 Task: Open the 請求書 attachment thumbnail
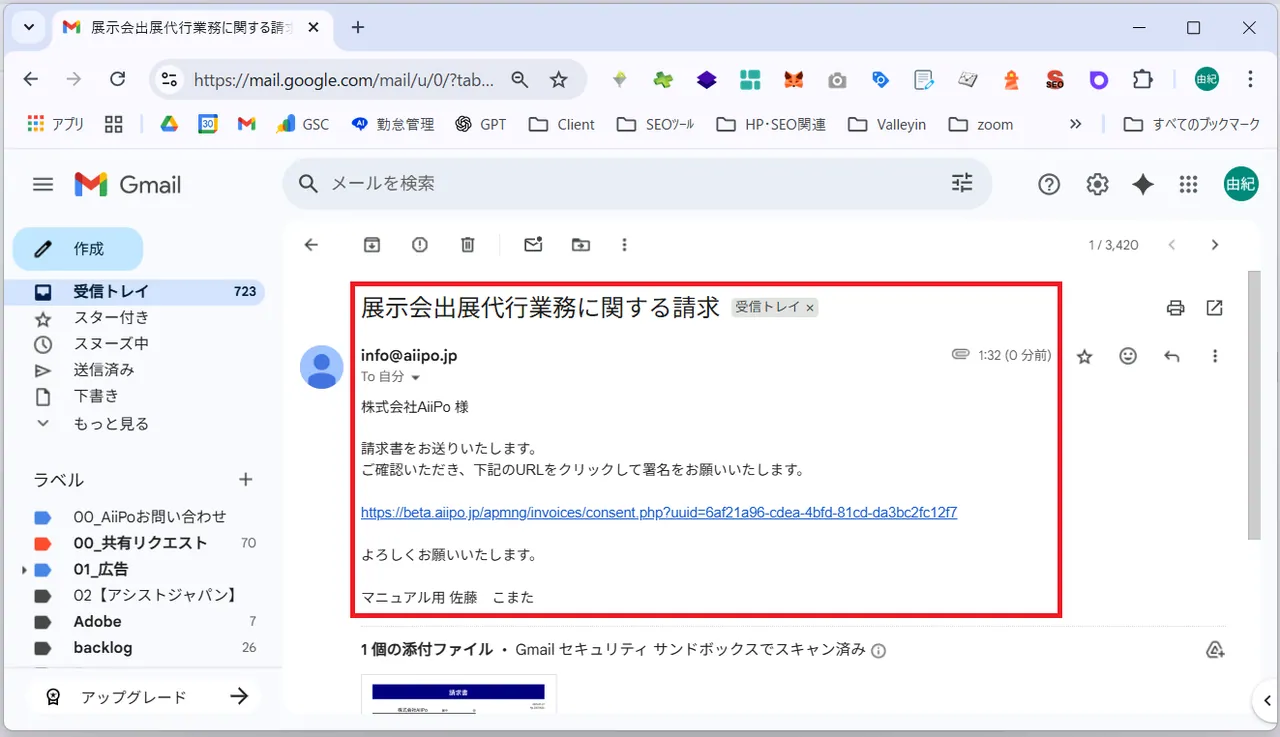click(459, 694)
